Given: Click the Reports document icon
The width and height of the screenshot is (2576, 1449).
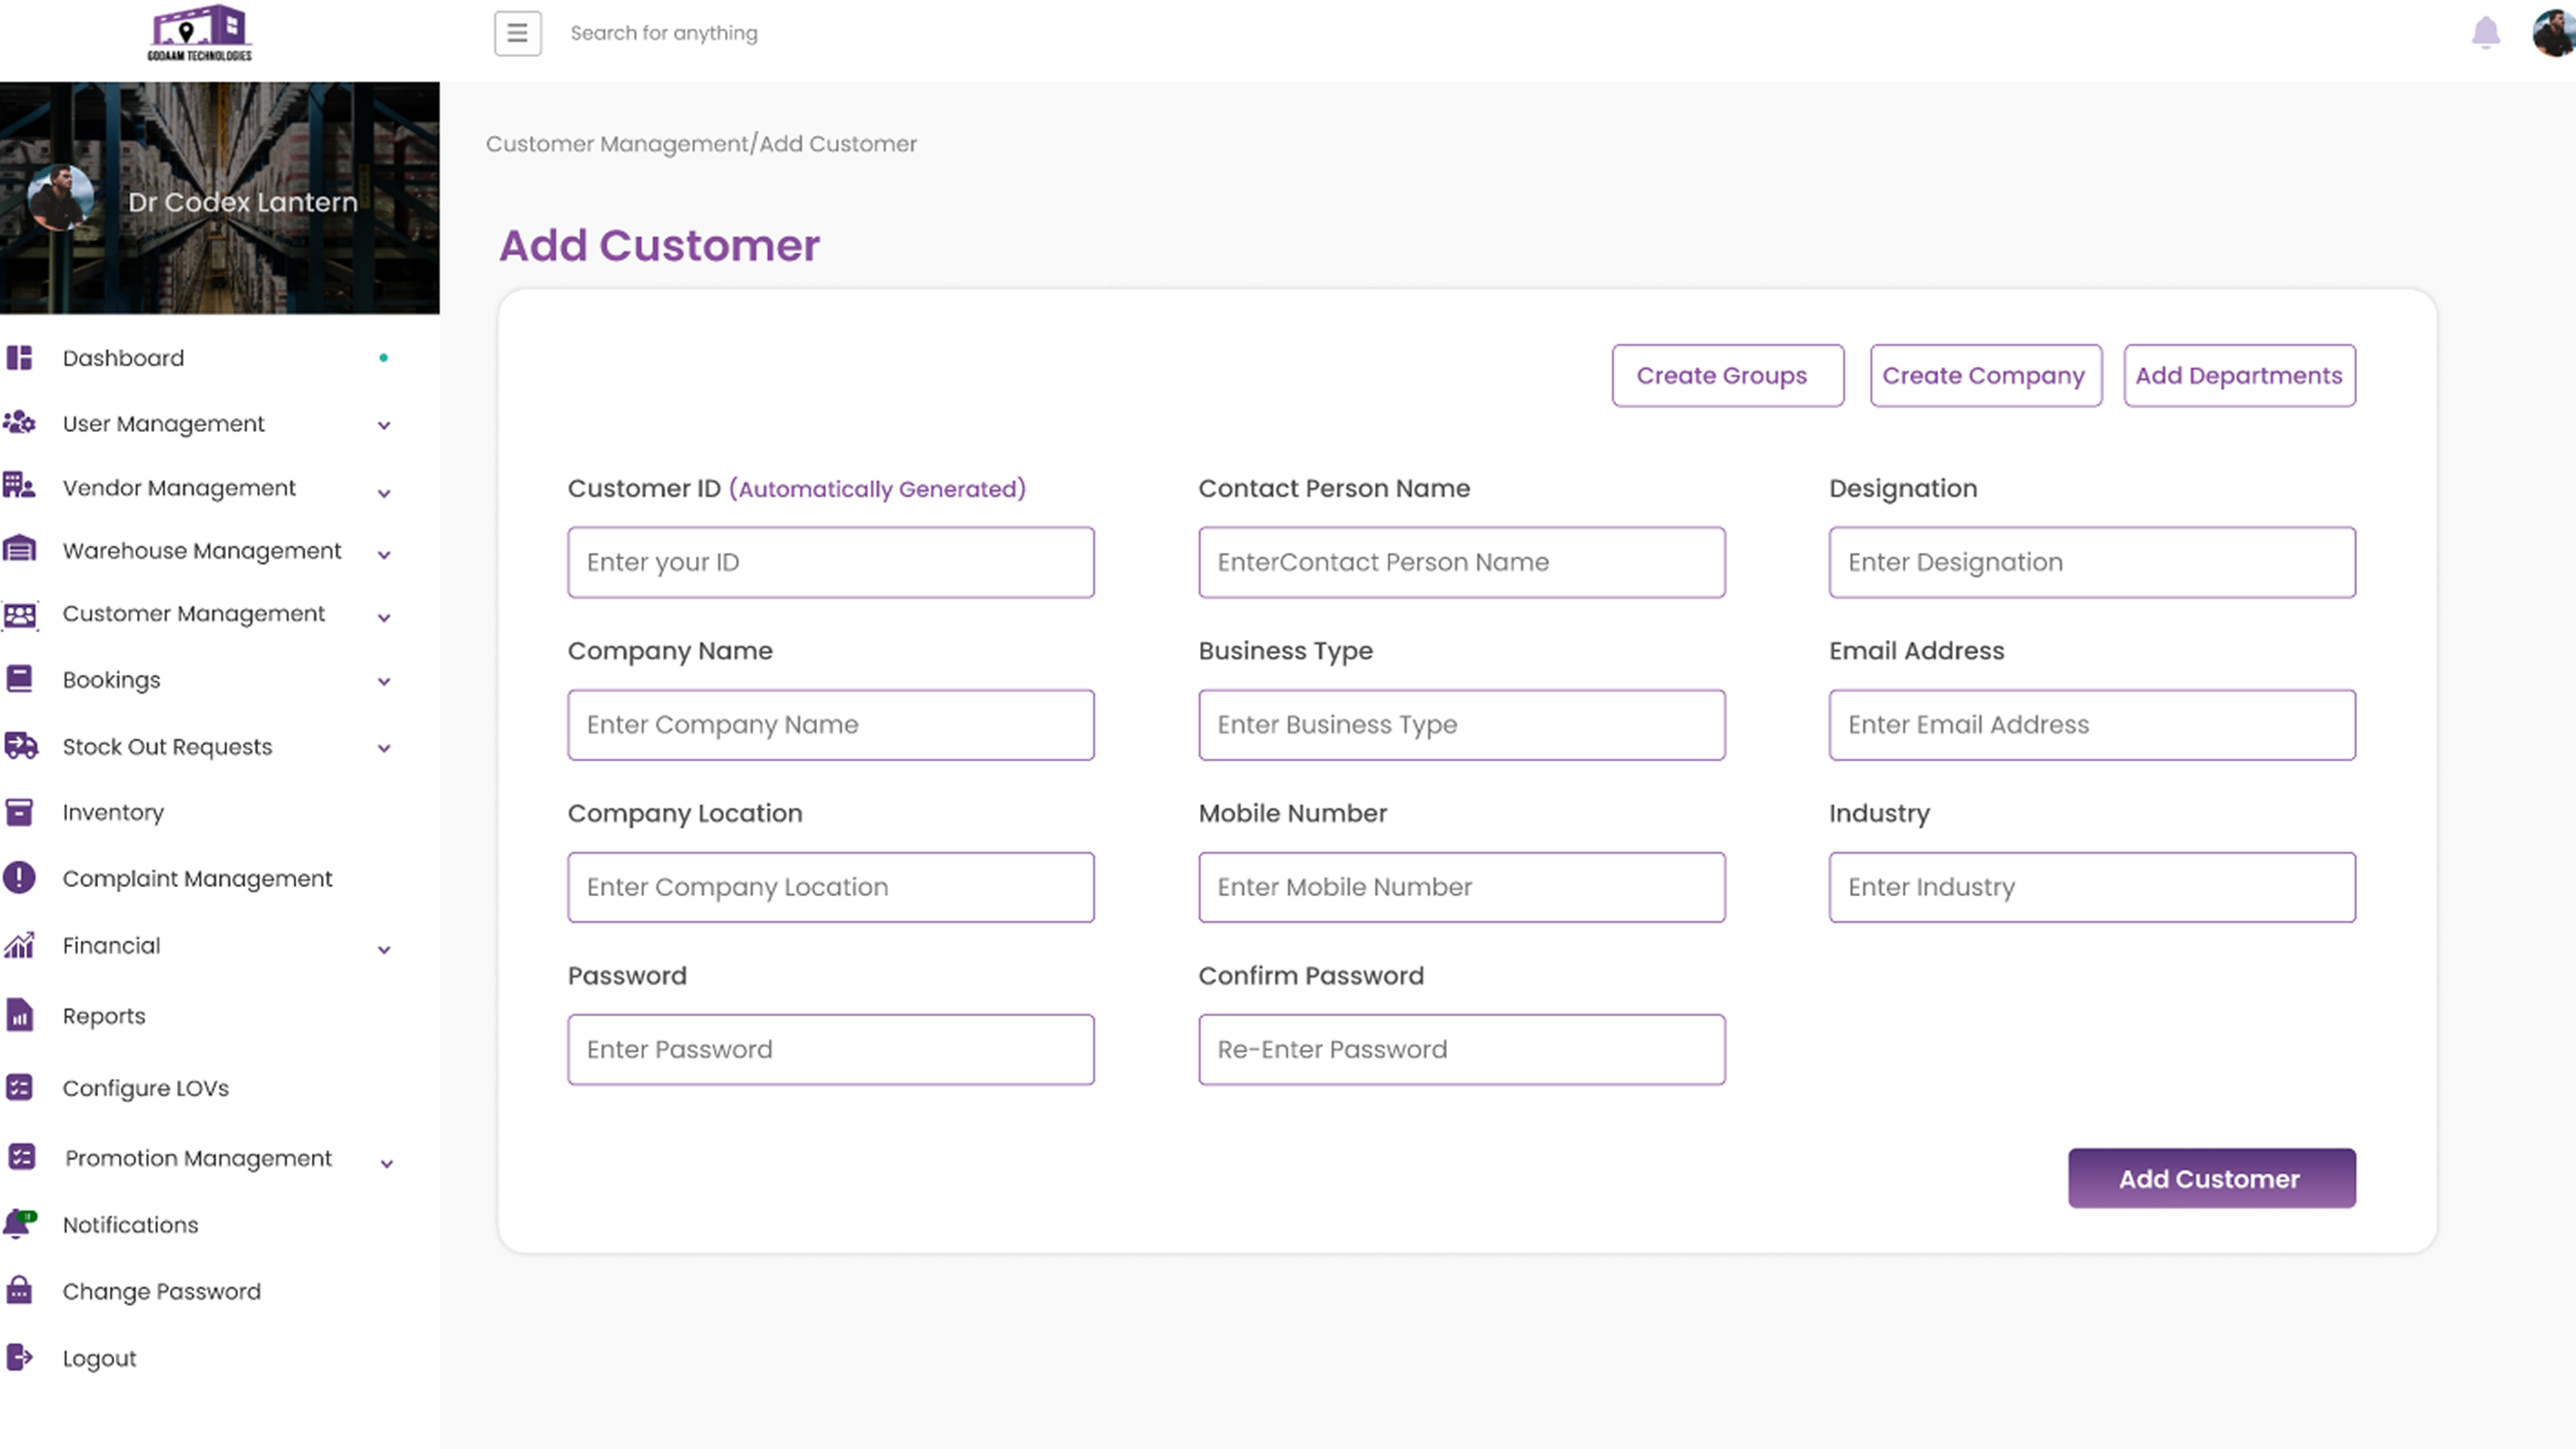Looking at the screenshot, I should pos(19,1015).
